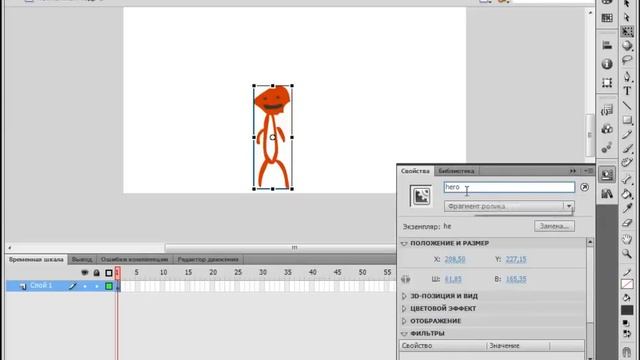Click help icon beside instance name
Screen dimensions: 640x360
click(584, 187)
